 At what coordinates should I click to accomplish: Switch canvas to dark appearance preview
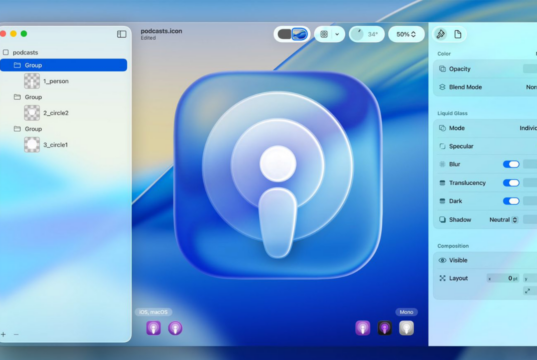point(284,34)
